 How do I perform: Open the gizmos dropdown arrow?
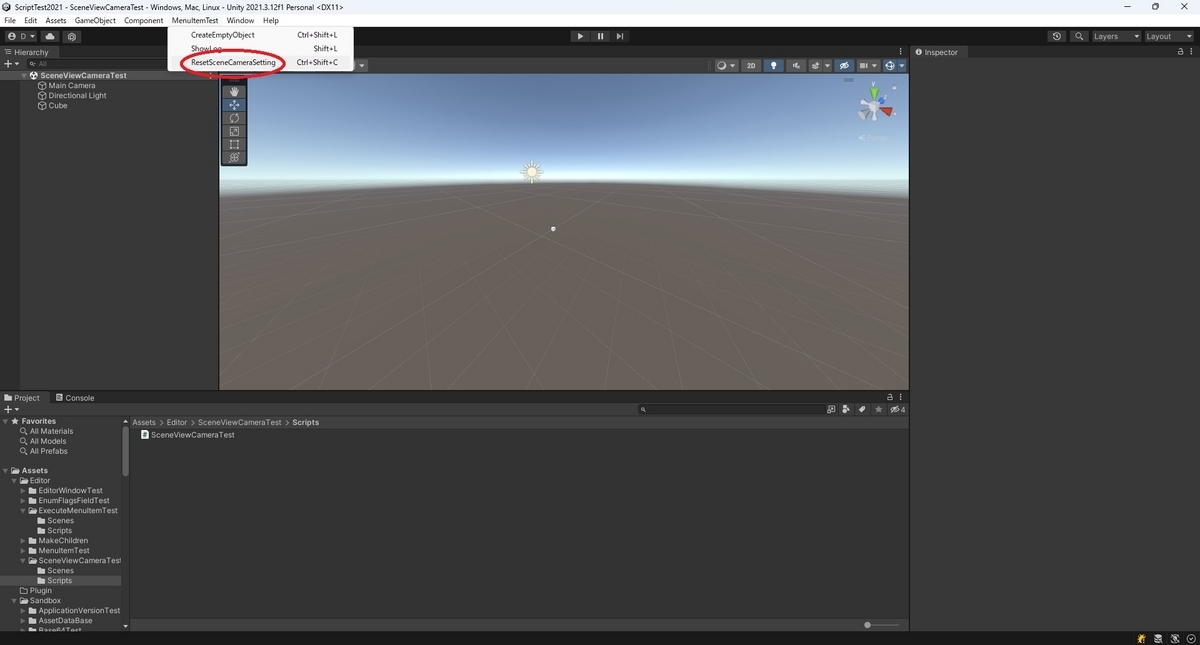pyautogui.click(x=902, y=66)
